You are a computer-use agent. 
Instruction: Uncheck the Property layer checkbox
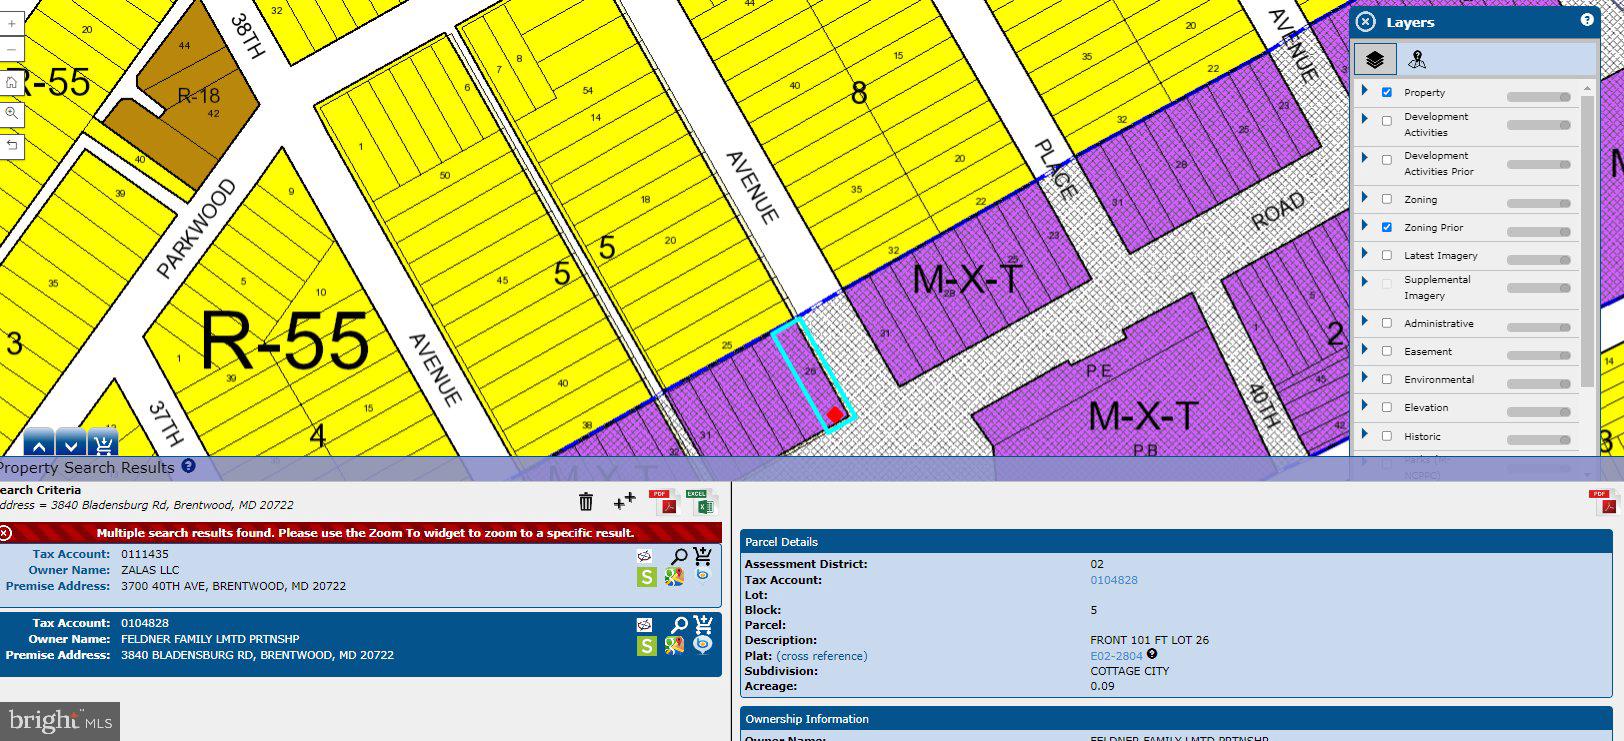coord(1386,92)
